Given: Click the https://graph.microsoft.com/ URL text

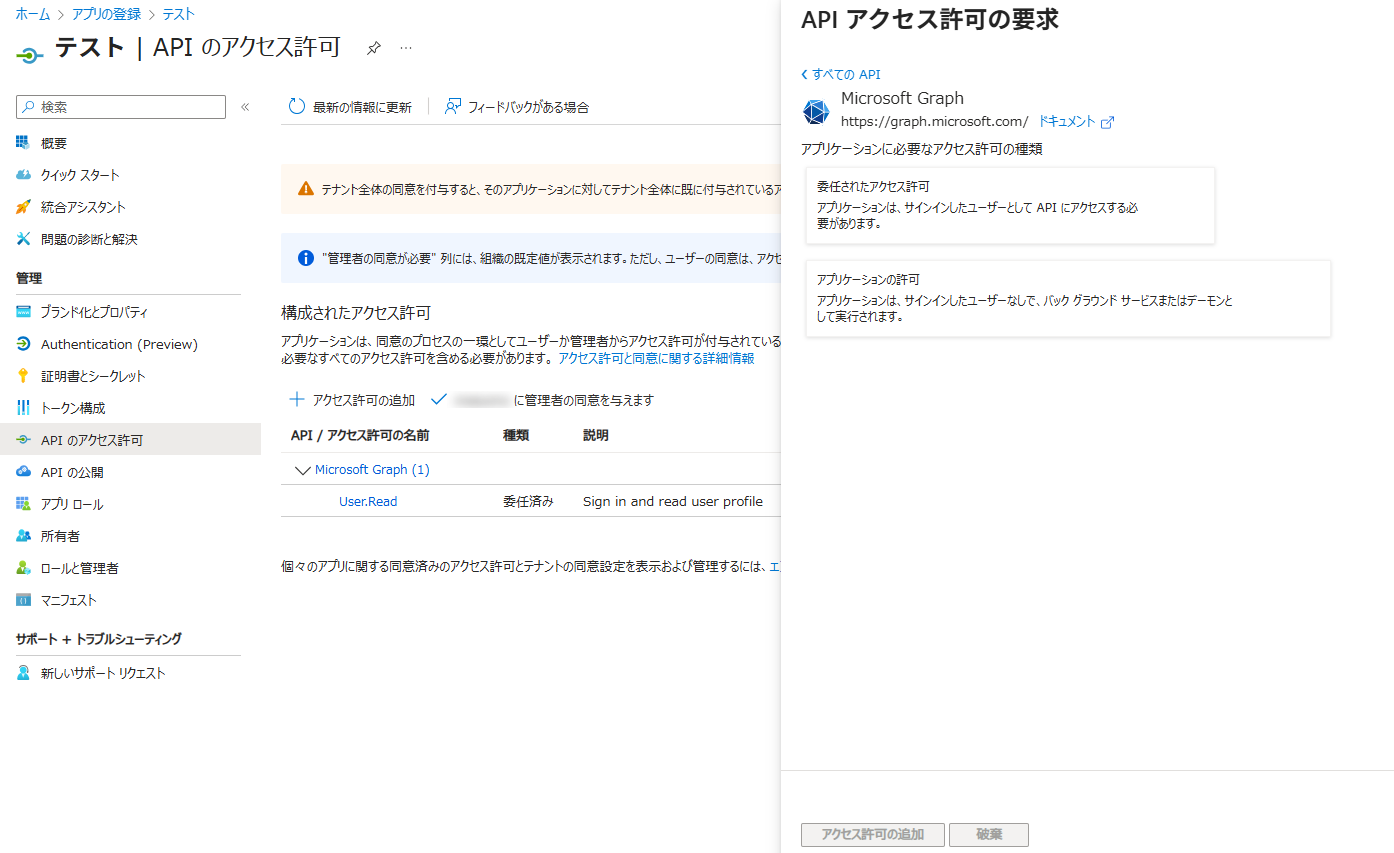Looking at the screenshot, I should pos(935,122).
